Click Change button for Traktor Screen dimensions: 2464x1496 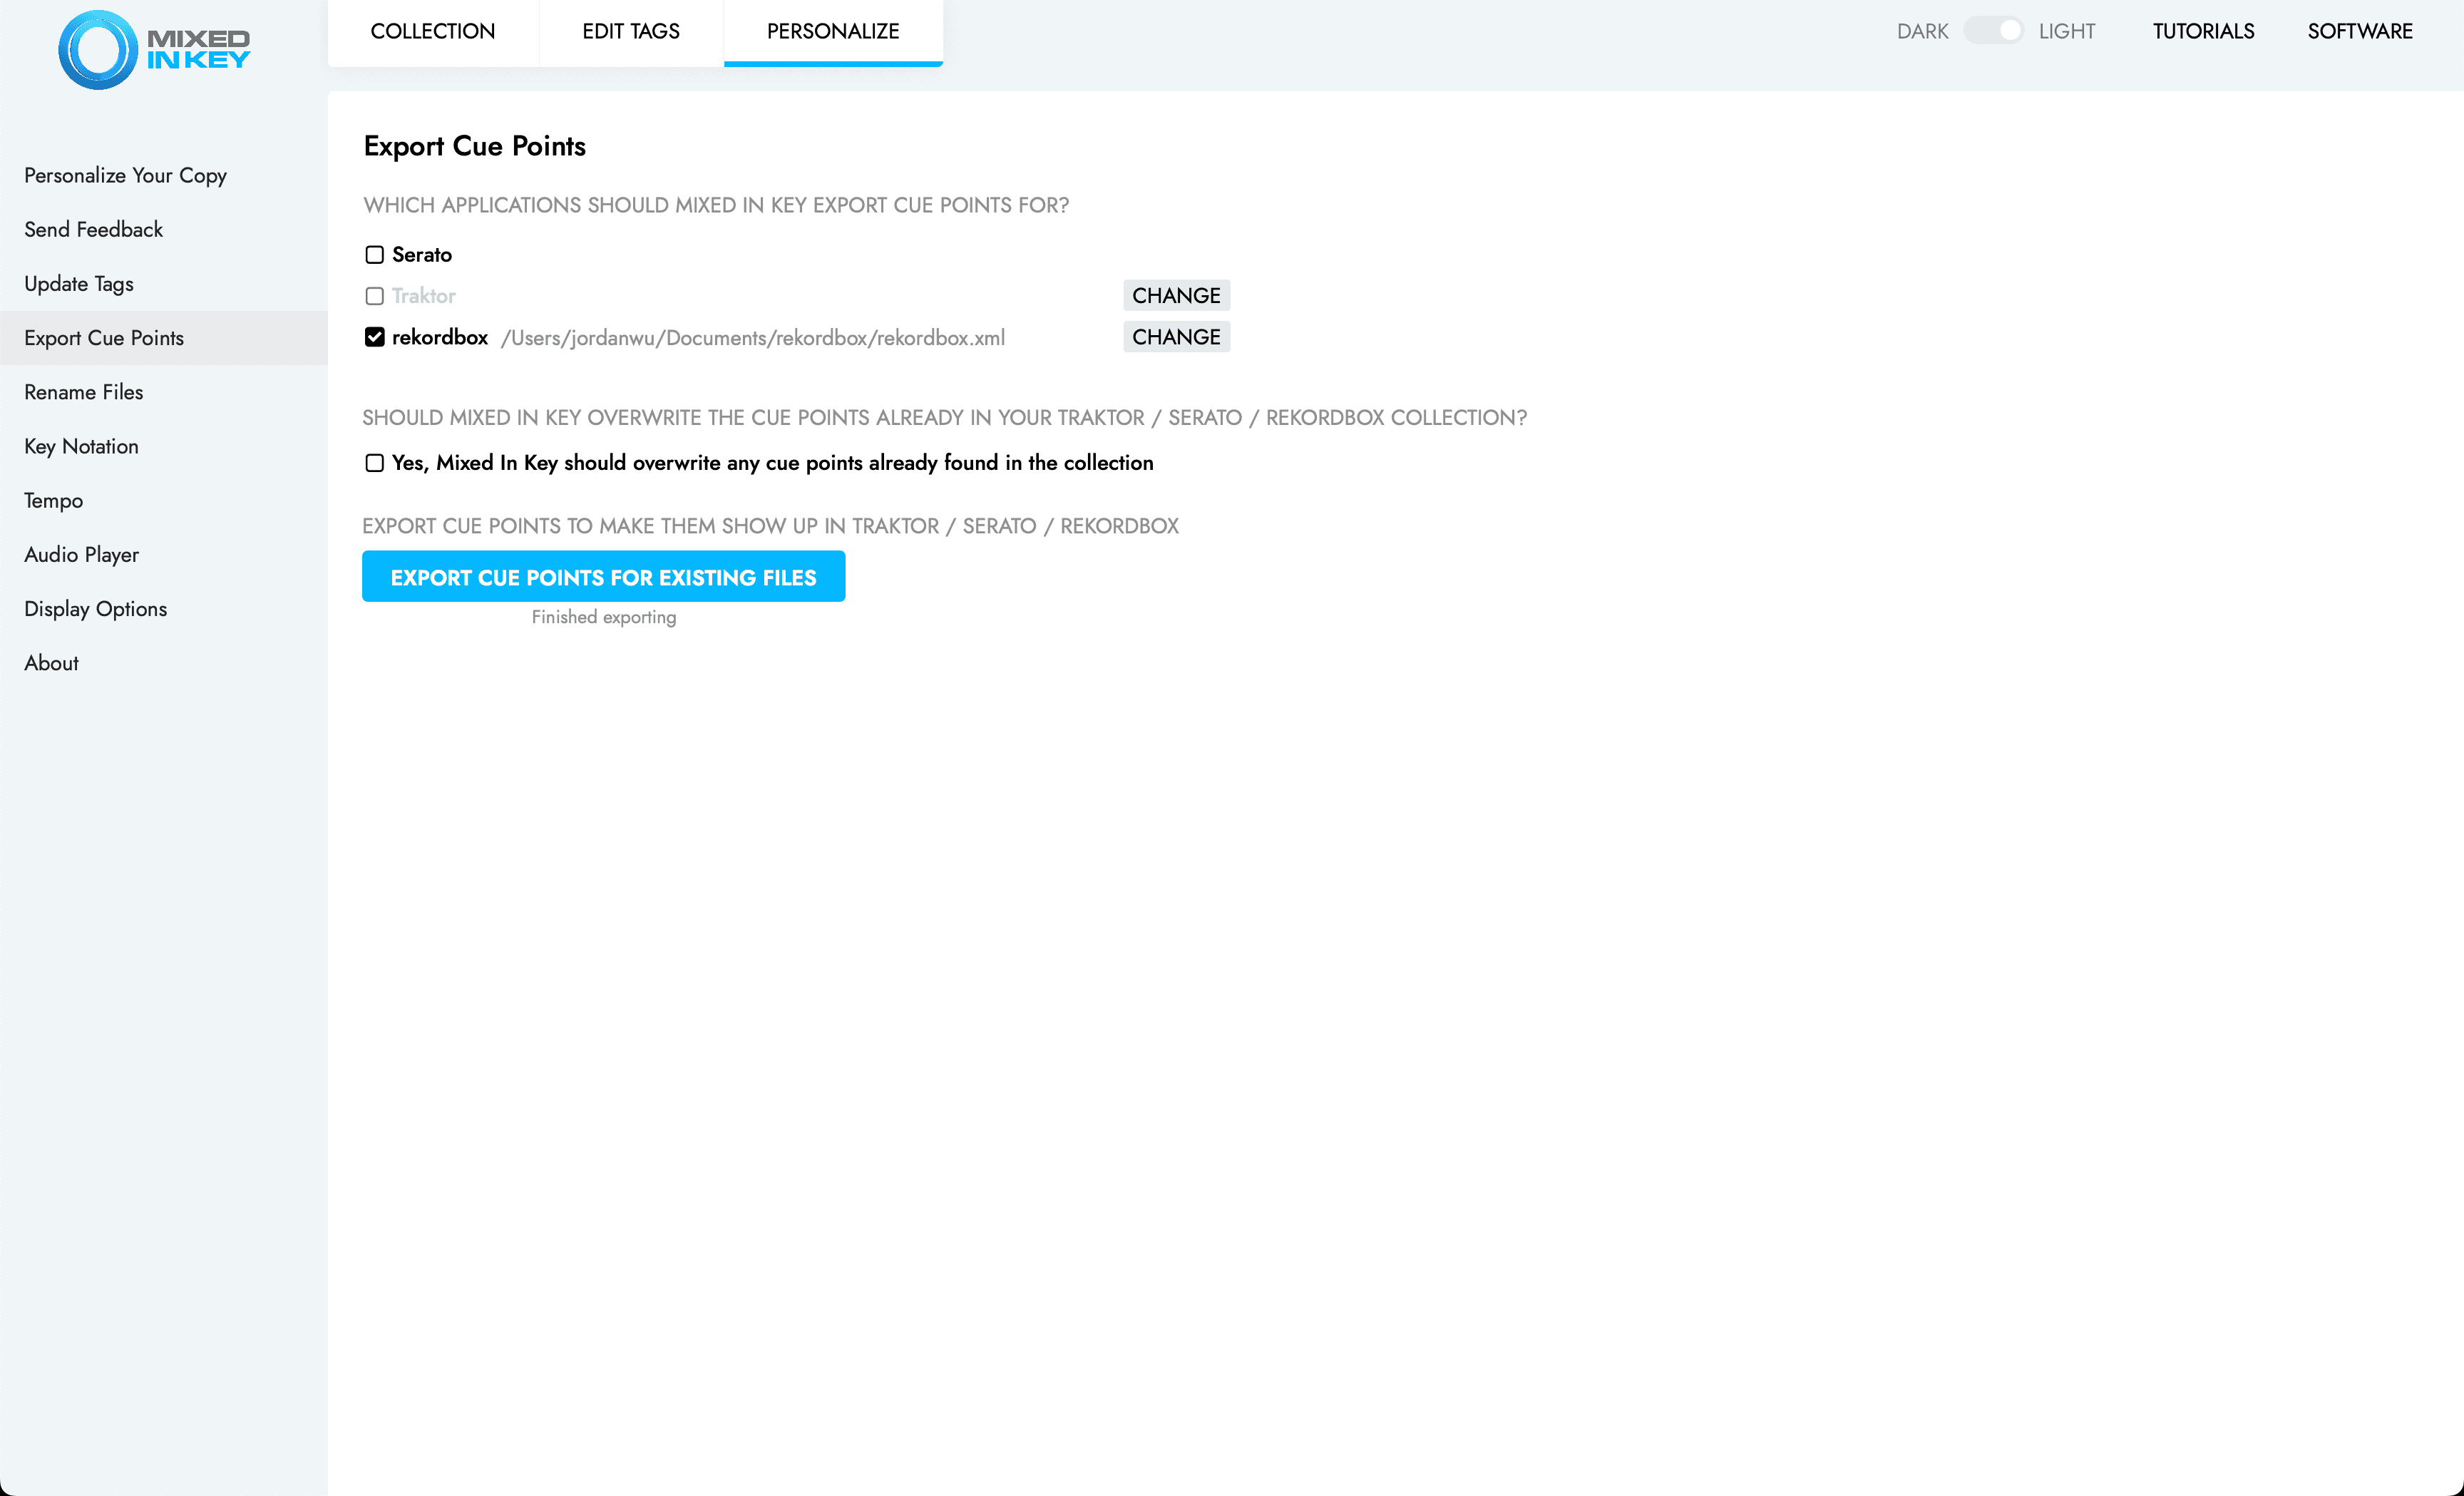1176,295
